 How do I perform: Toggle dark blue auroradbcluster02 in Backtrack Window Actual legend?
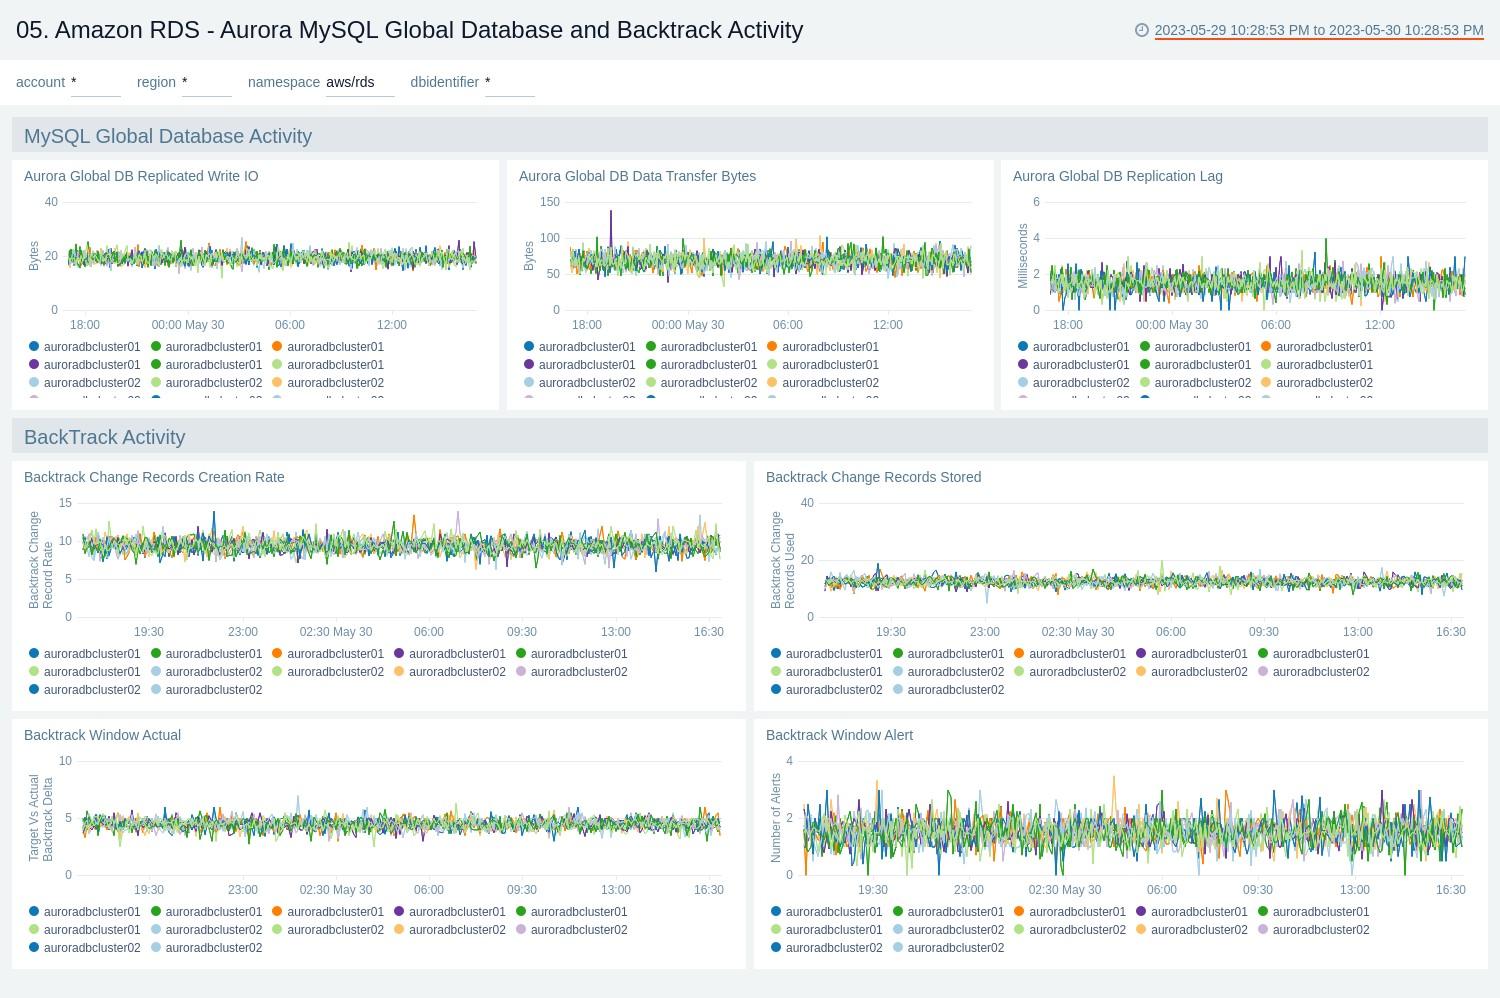[84, 948]
